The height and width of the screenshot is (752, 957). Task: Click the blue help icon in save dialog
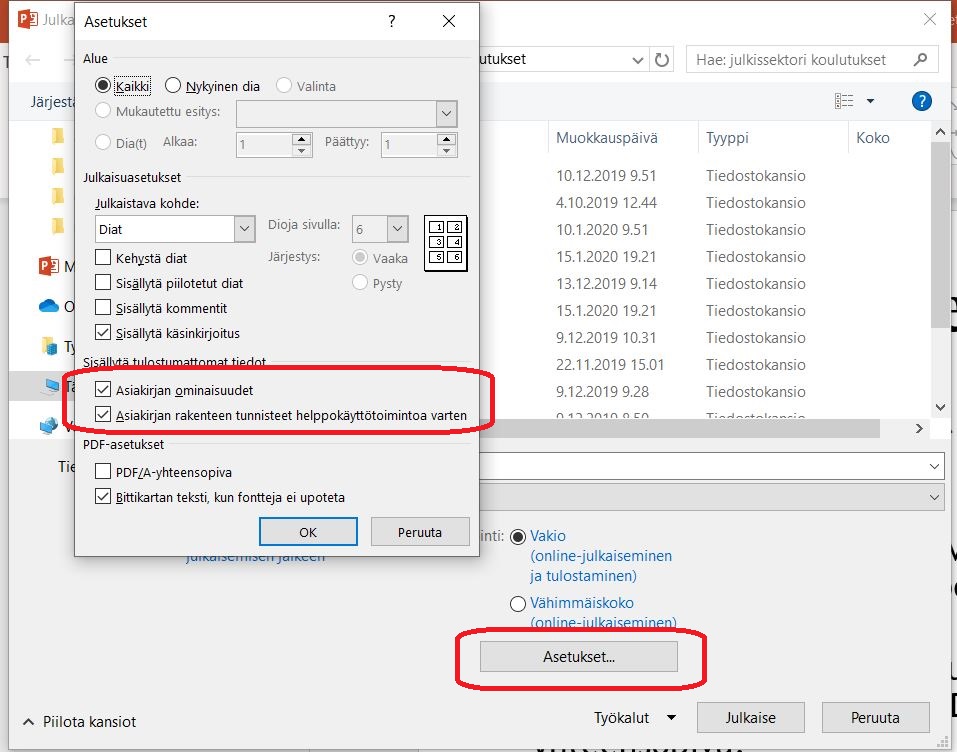click(922, 101)
